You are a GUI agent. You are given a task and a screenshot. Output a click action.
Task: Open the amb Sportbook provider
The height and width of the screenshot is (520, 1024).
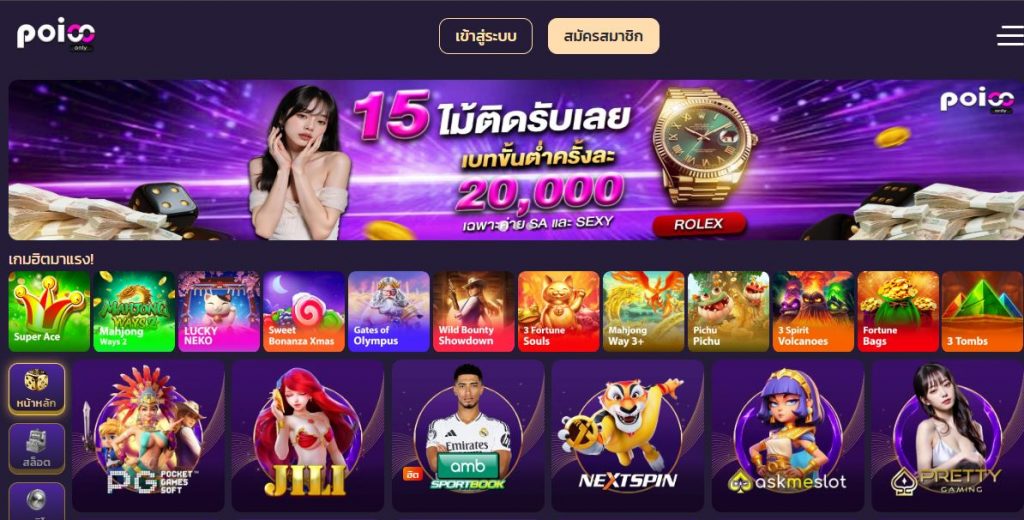[468, 435]
